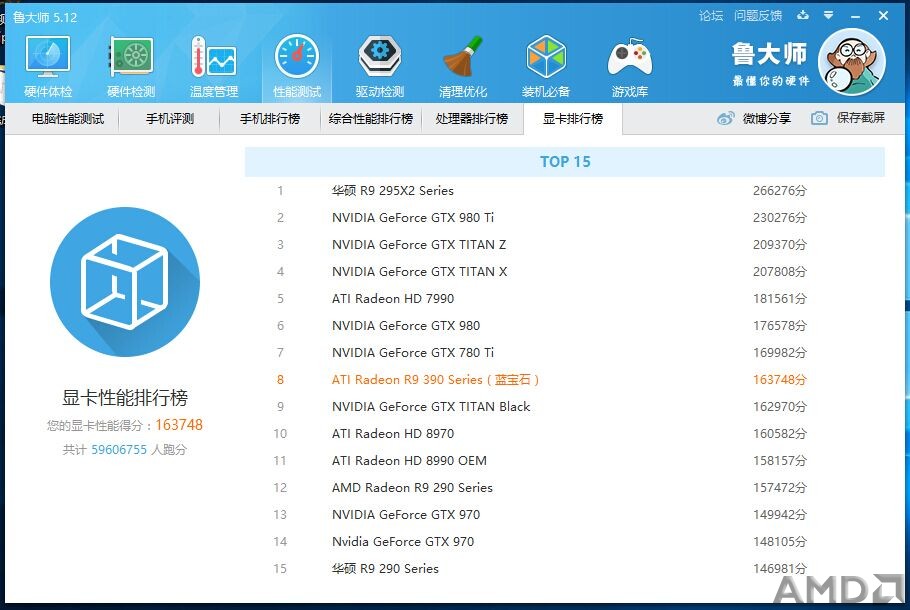Open the 硬件检测 hardware detection icon
This screenshot has height=610, width=910.
pyautogui.click(x=131, y=66)
